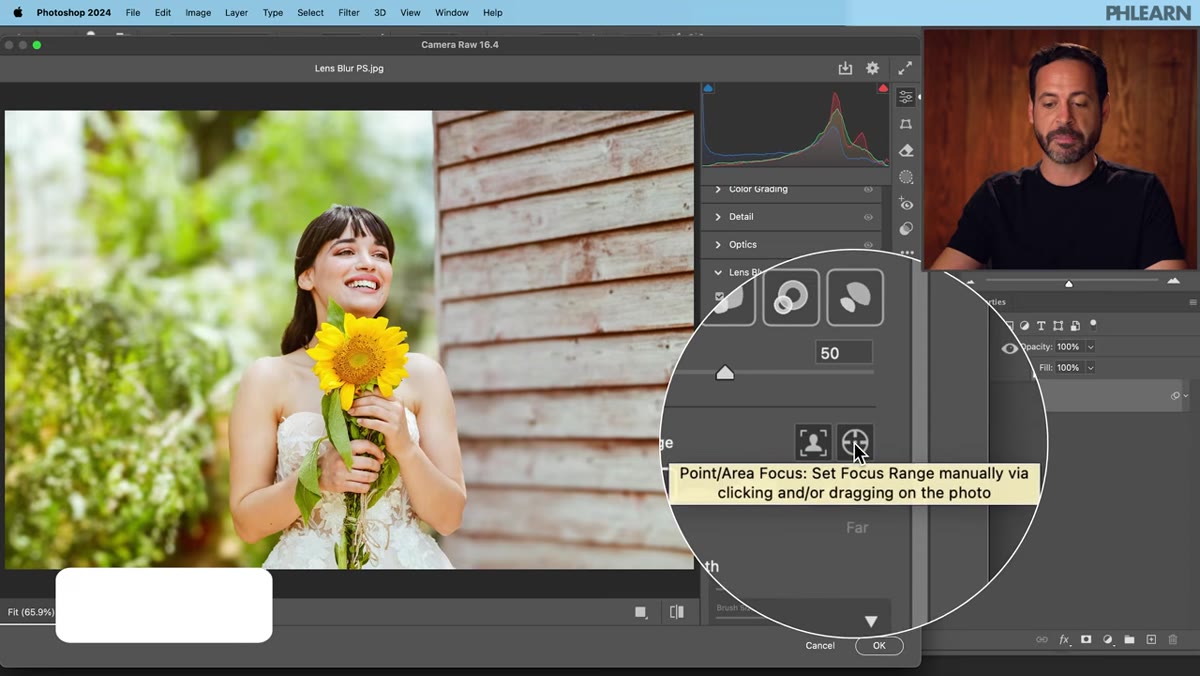Toggle Detail panel eye visibility
Screen dimensions: 1200x676
tap(868, 217)
